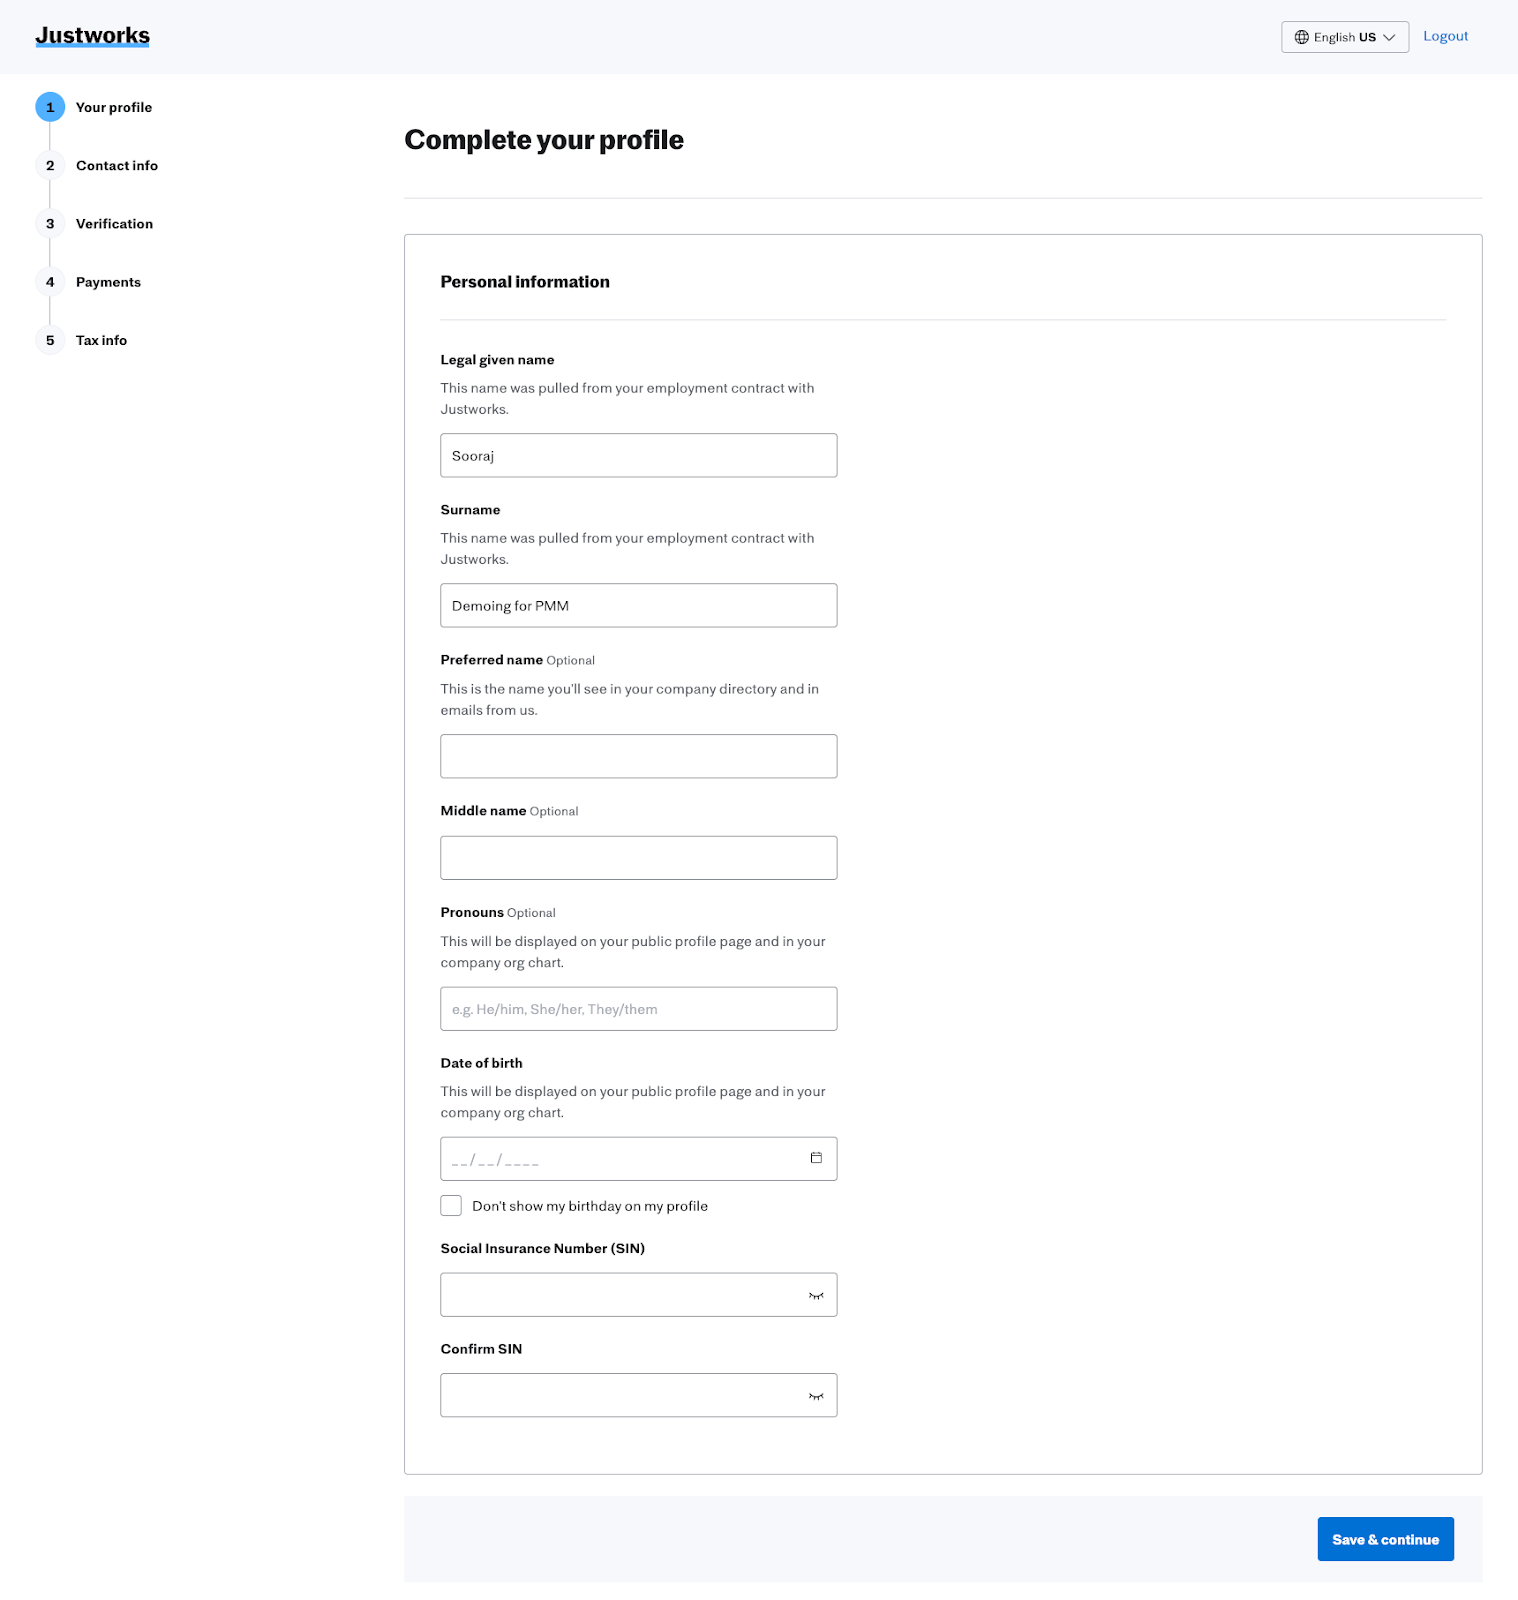Navigate to the Payments step
1518x1600 pixels.
[108, 282]
